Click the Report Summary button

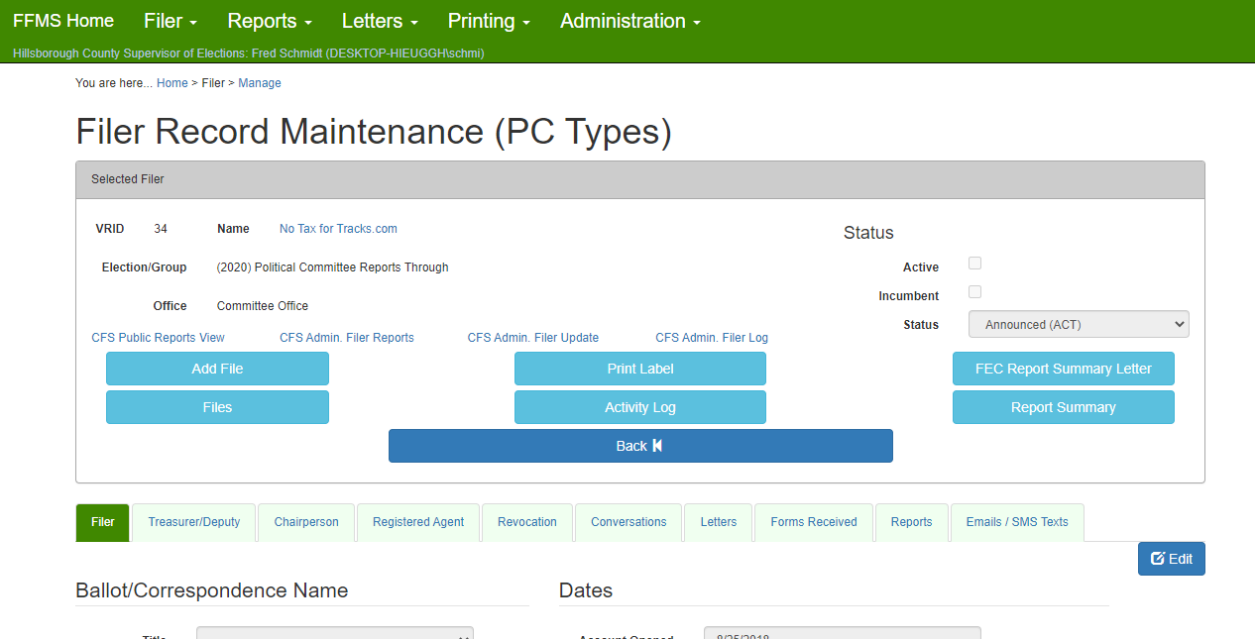click(x=1063, y=407)
